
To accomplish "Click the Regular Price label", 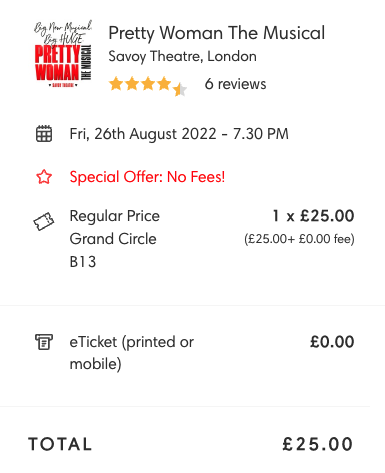I will pos(115,216).
